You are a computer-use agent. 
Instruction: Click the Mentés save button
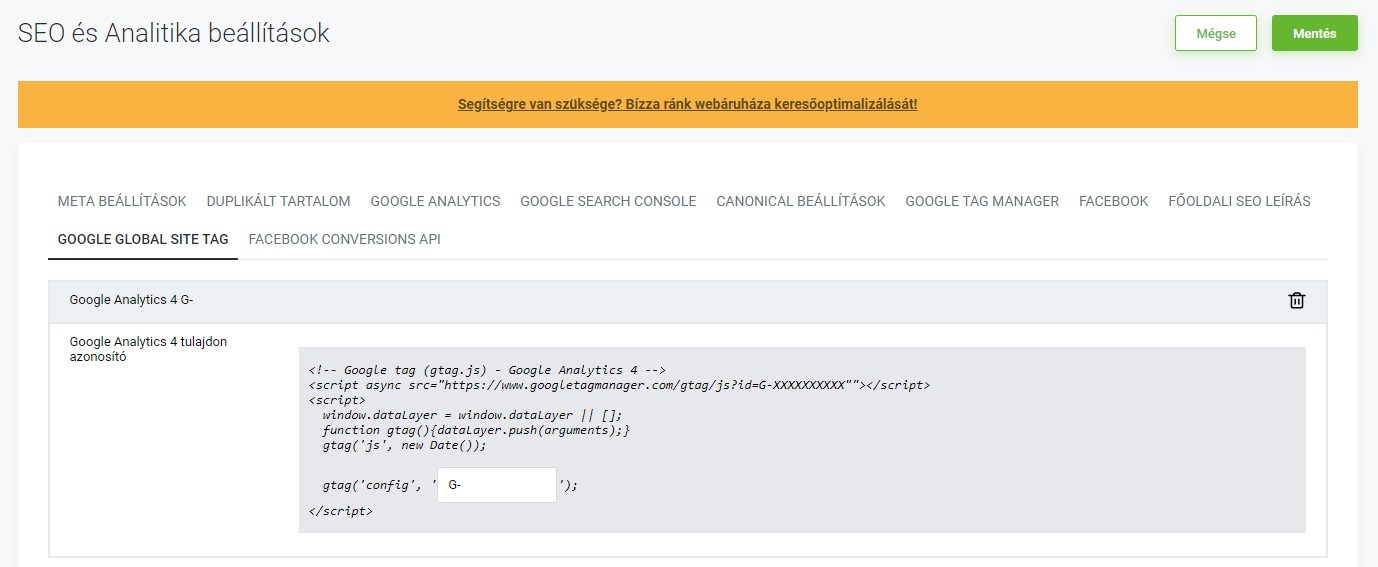(x=1314, y=33)
